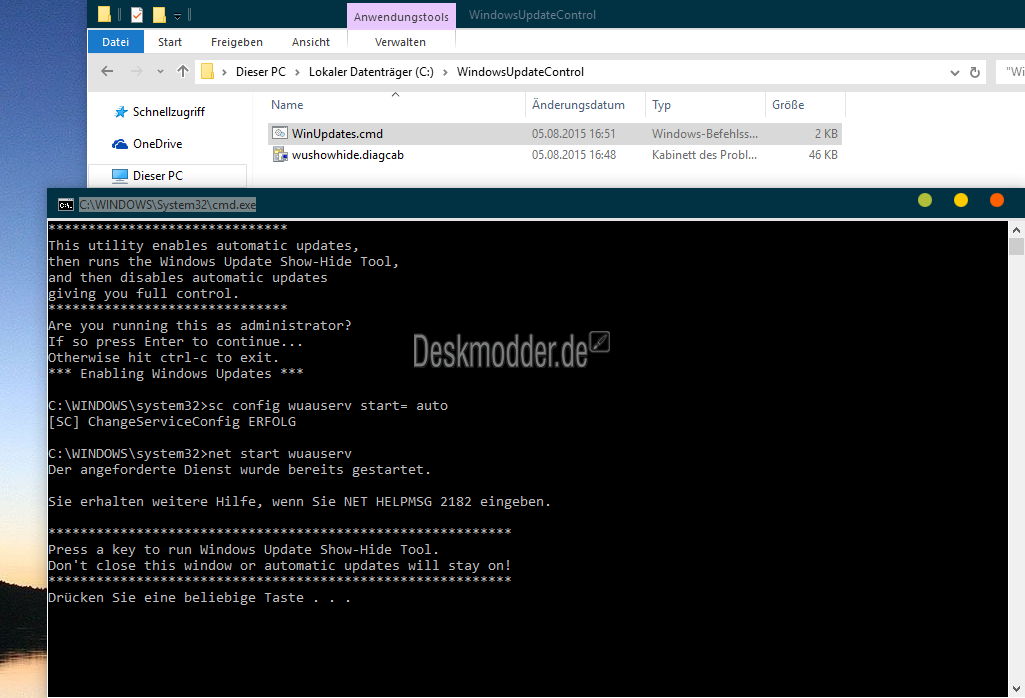Click the Windows-Befehlss... type cell
Screen dimensions: 1025x698
(705, 134)
